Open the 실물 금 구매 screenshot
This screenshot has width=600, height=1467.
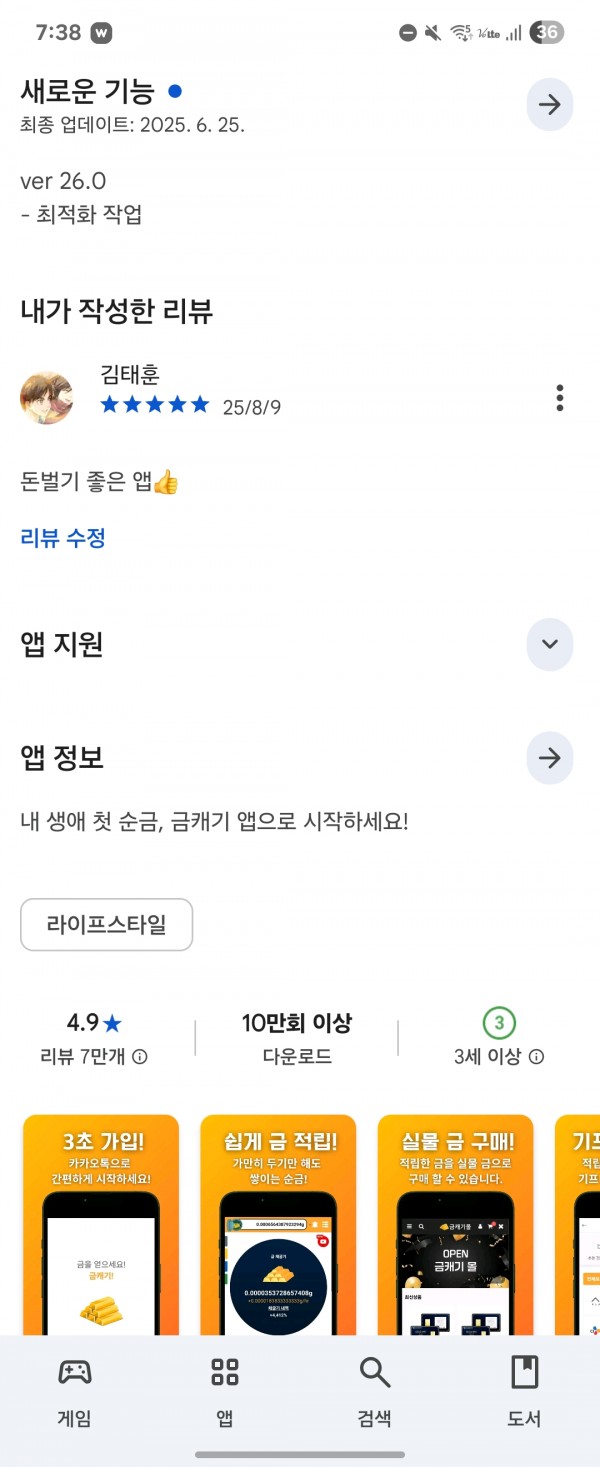(456, 1225)
